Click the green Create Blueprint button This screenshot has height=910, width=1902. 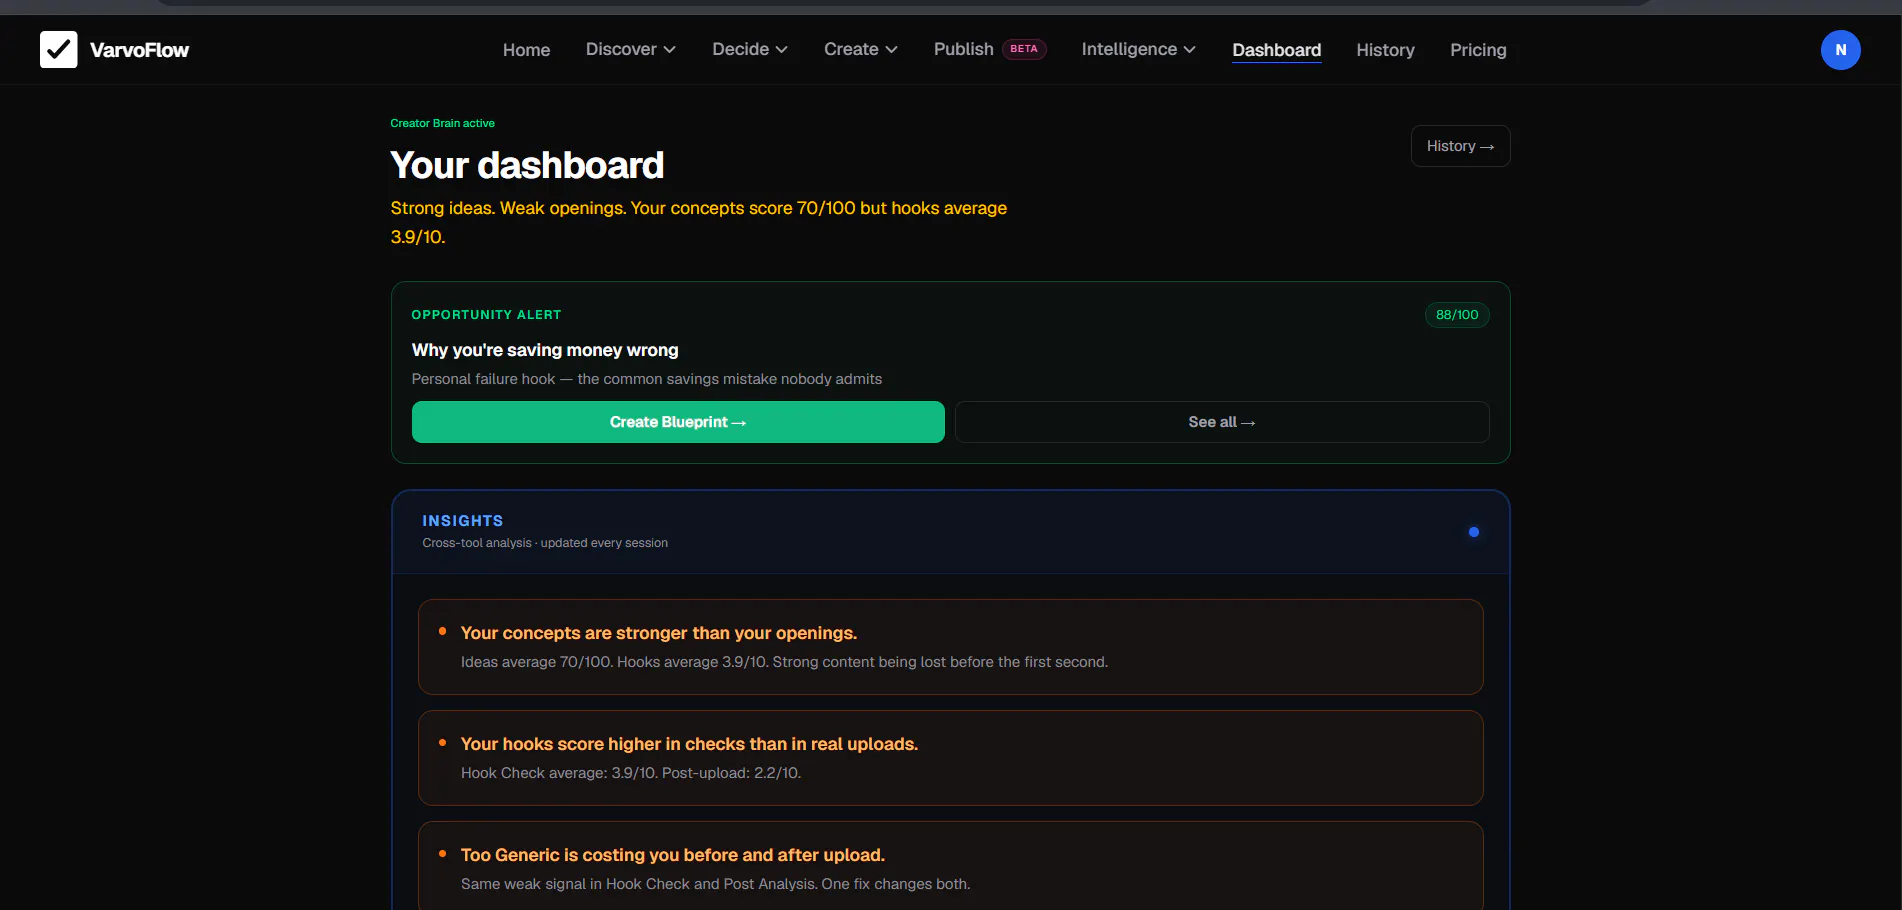click(678, 422)
